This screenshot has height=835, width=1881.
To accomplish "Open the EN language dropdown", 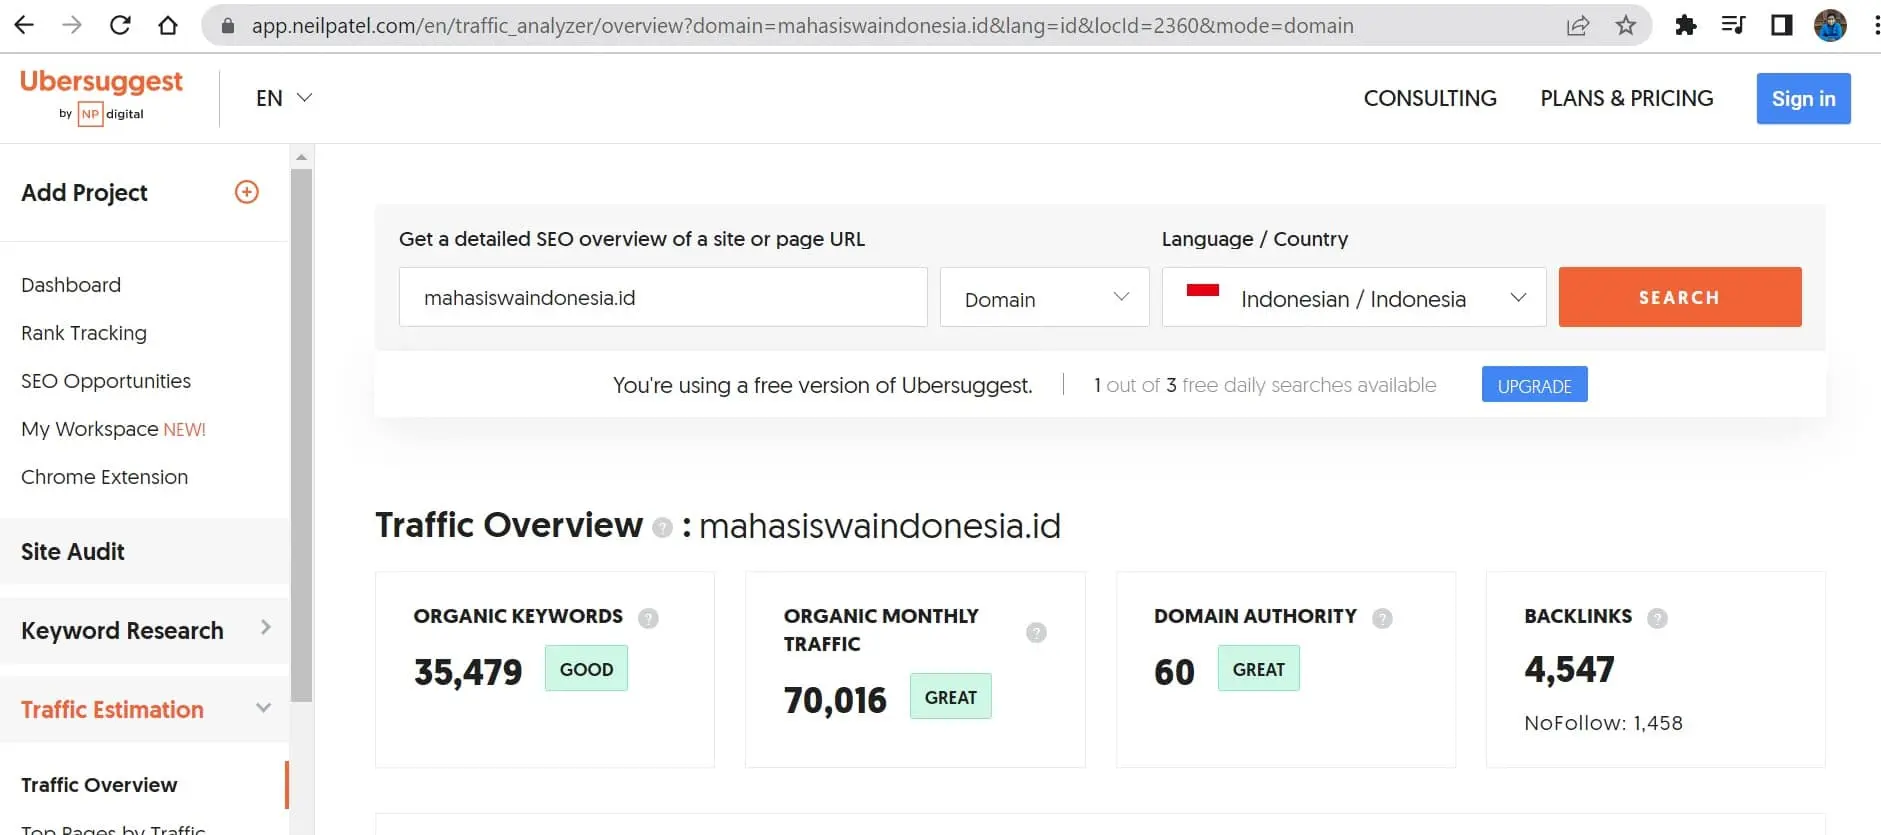I will pos(284,98).
